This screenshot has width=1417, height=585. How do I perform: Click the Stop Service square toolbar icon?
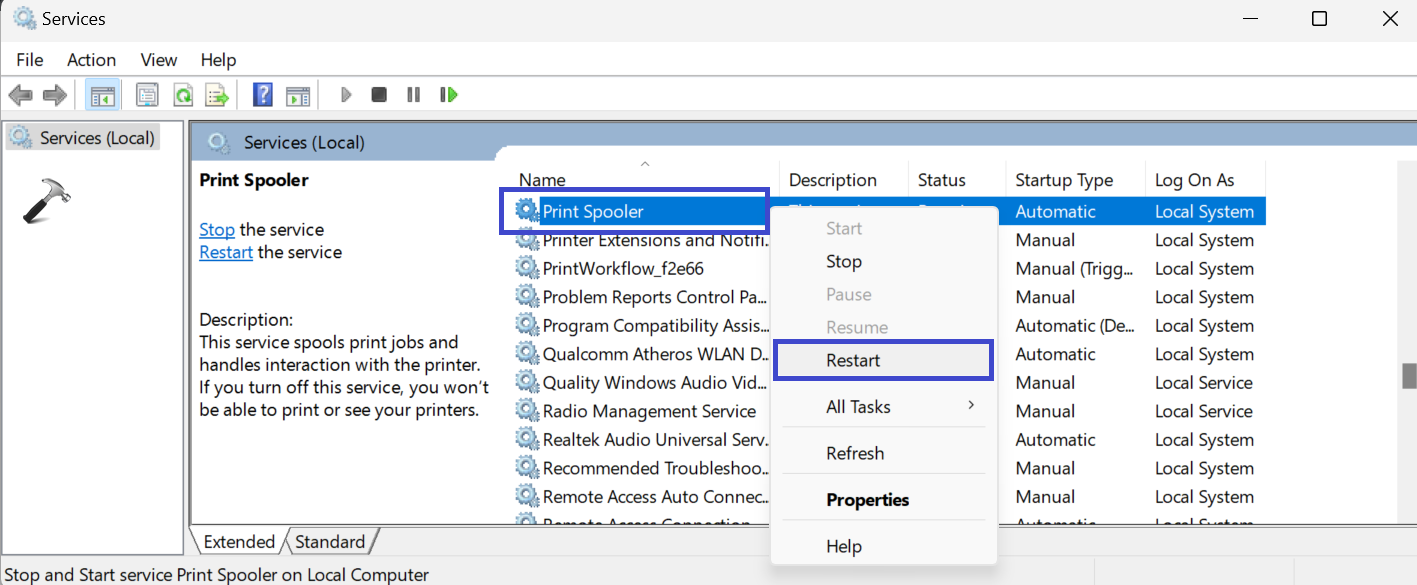point(379,95)
